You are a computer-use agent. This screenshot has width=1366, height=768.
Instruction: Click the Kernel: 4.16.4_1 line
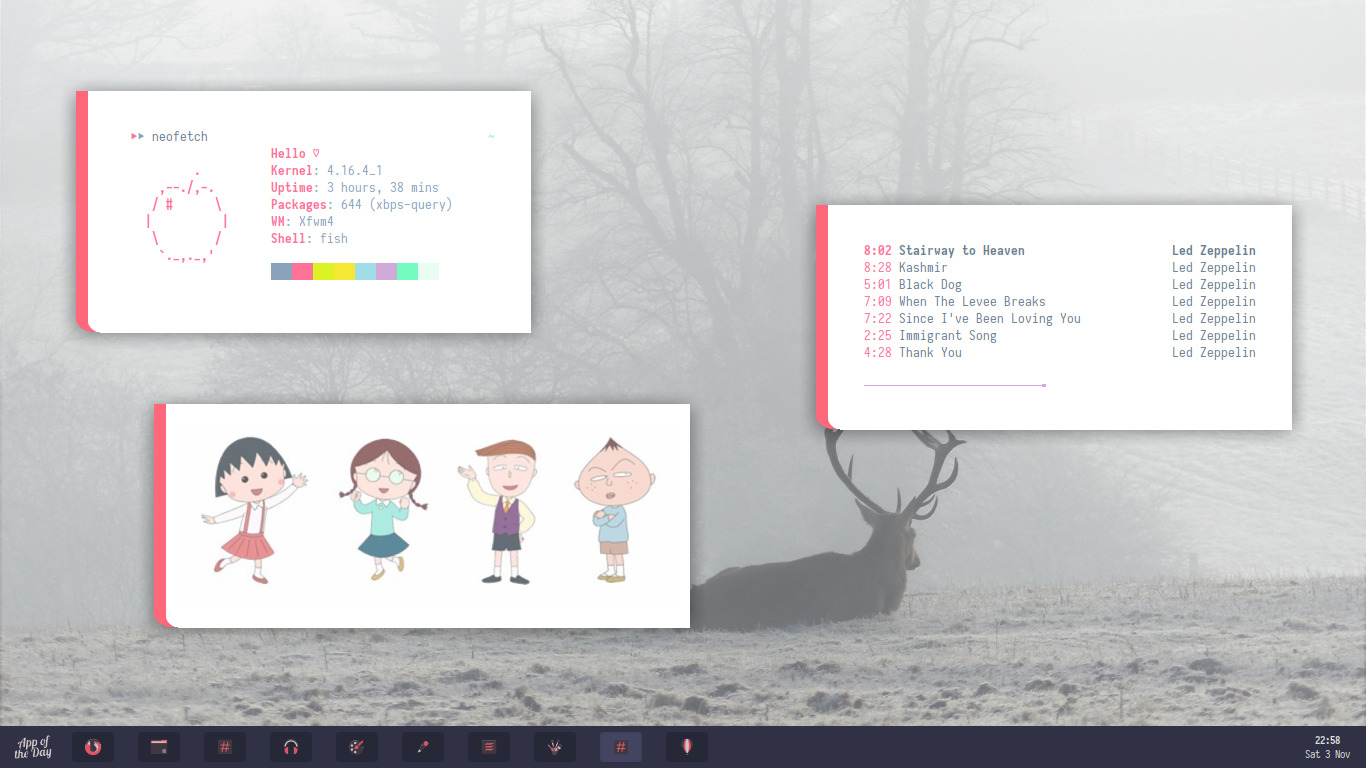[327, 171]
